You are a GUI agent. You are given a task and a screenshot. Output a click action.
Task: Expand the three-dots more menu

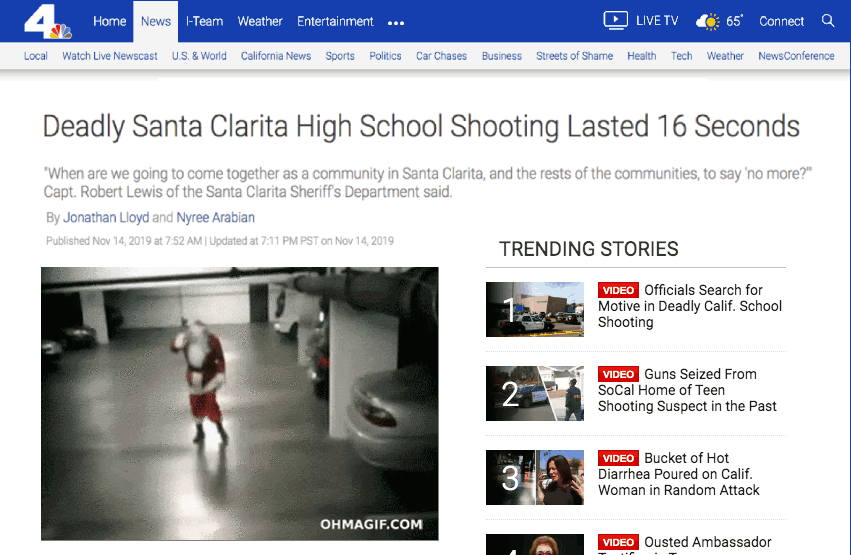click(x=396, y=23)
